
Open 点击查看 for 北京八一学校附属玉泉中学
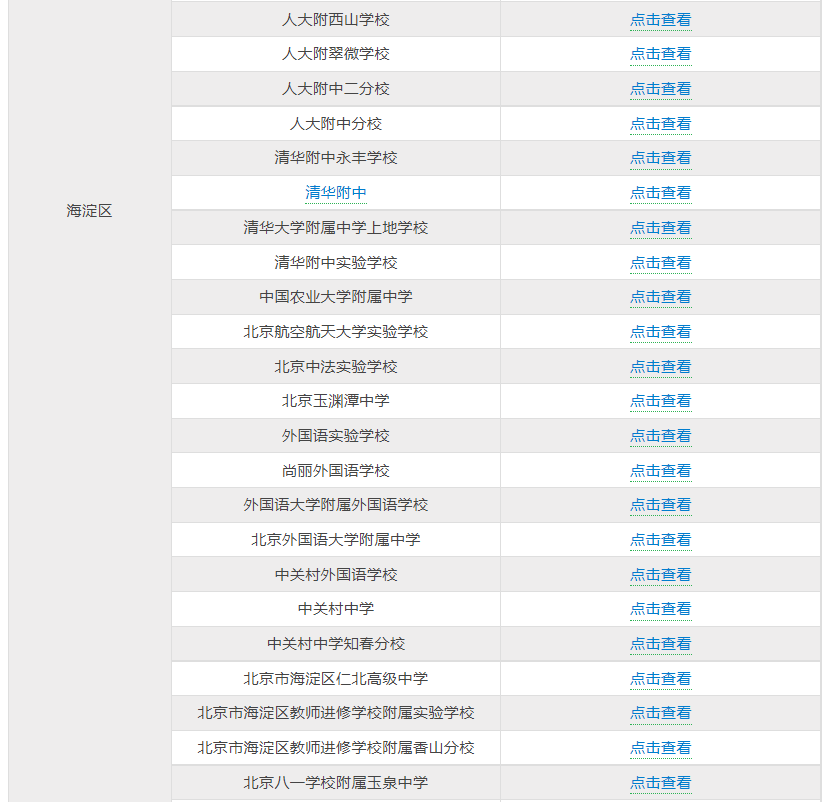coord(661,782)
